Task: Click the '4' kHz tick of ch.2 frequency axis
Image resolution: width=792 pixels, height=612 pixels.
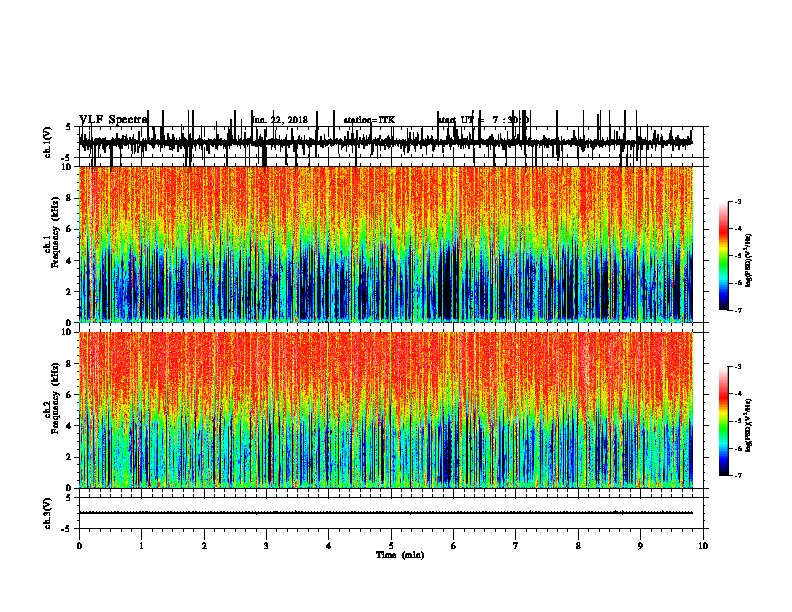Action: click(69, 426)
